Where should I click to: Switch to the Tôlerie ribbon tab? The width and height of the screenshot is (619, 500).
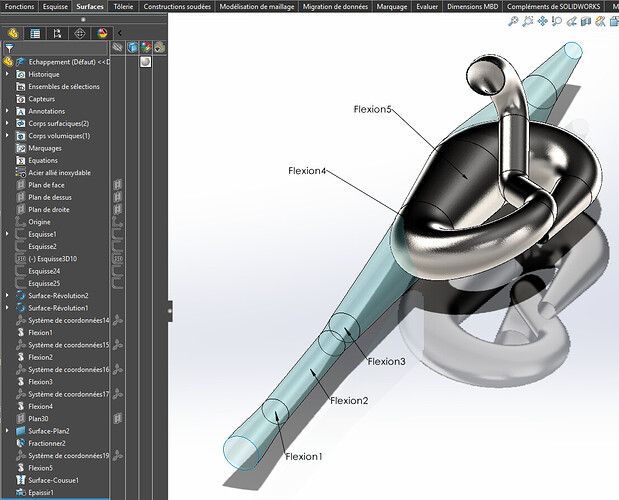(124, 6)
